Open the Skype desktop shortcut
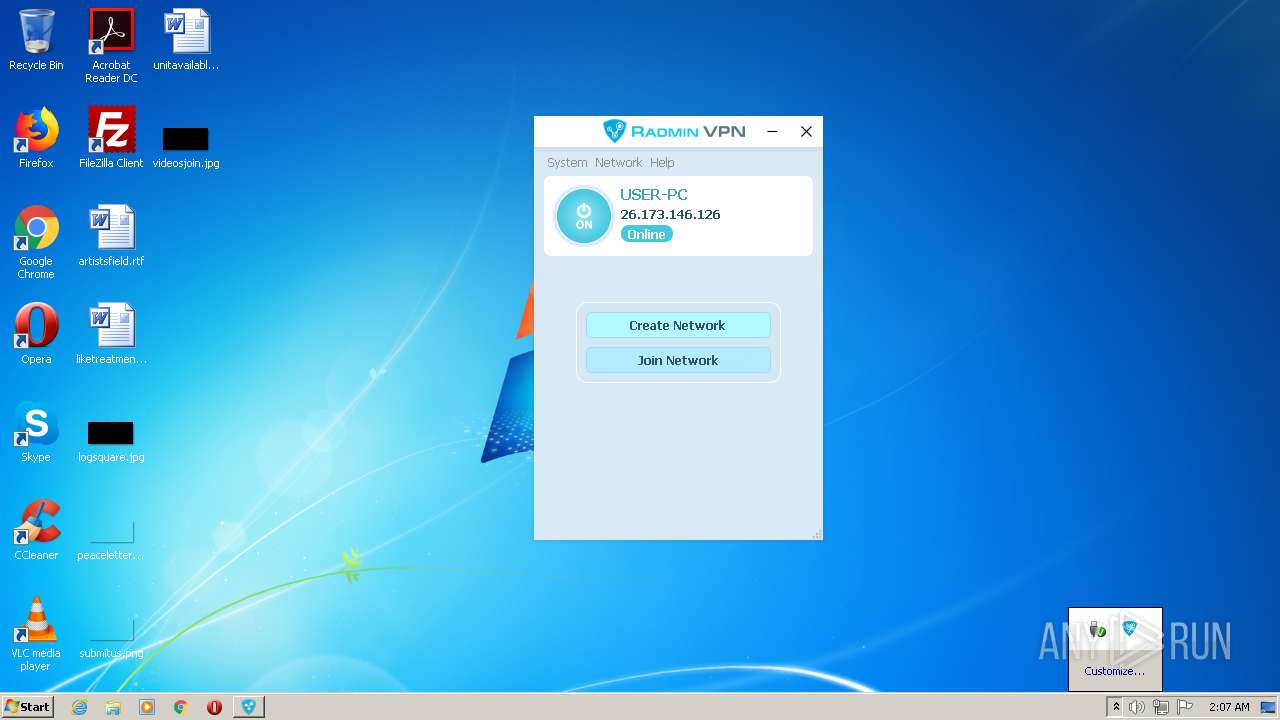Viewport: 1280px width, 720px height. pyautogui.click(x=36, y=433)
